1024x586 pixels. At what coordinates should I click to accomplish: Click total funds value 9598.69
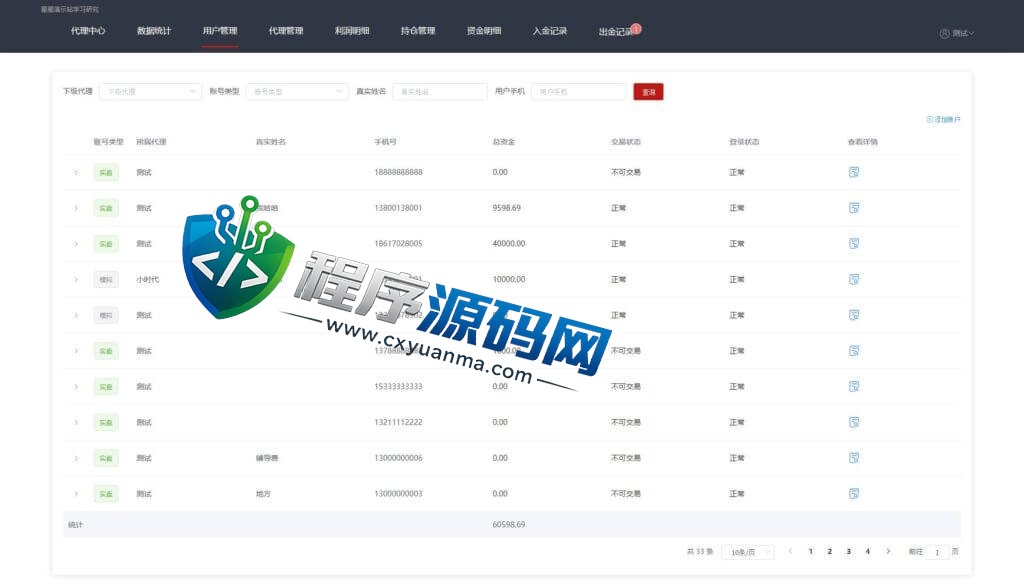point(507,208)
